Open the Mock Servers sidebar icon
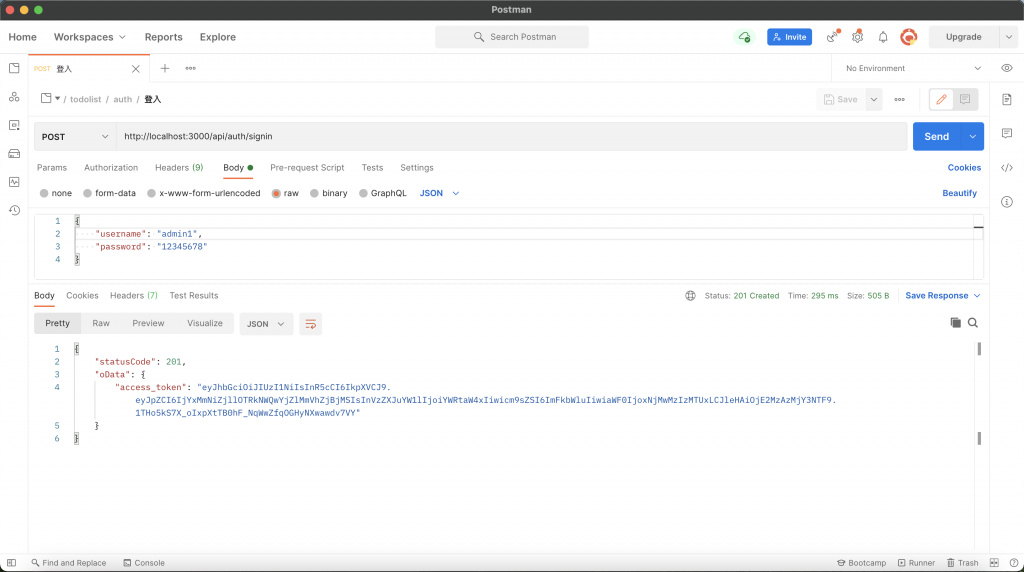1024x572 pixels. pyautogui.click(x=14, y=153)
